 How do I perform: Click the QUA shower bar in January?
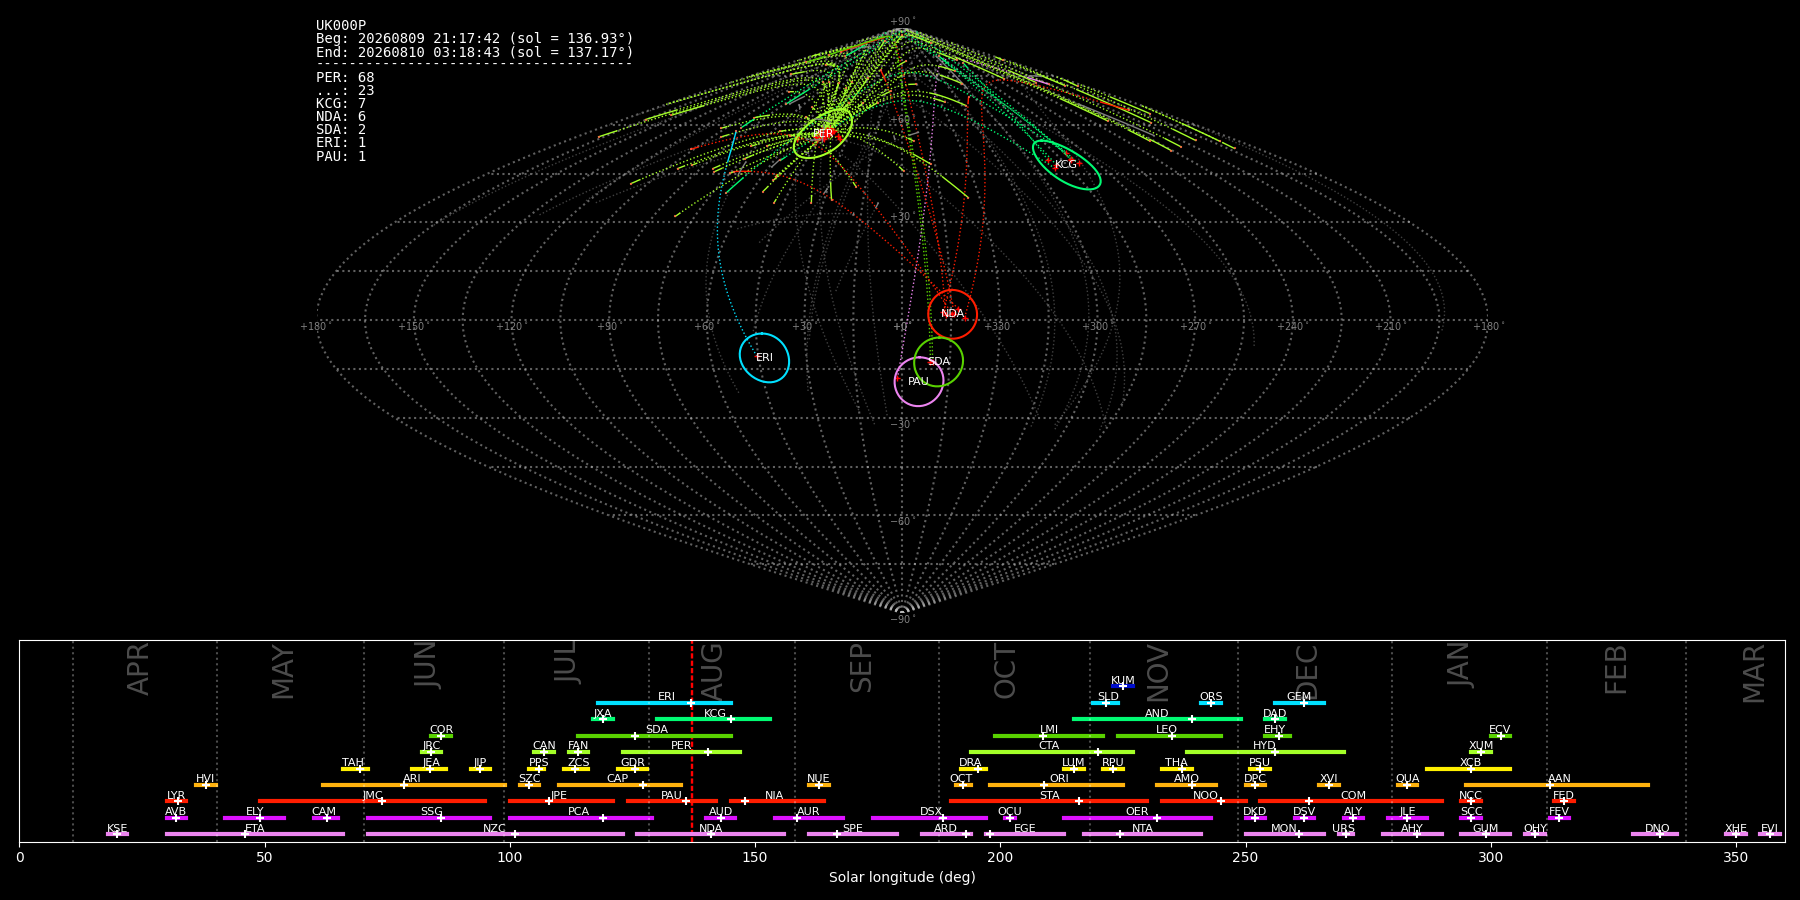[x=1407, y=785]
